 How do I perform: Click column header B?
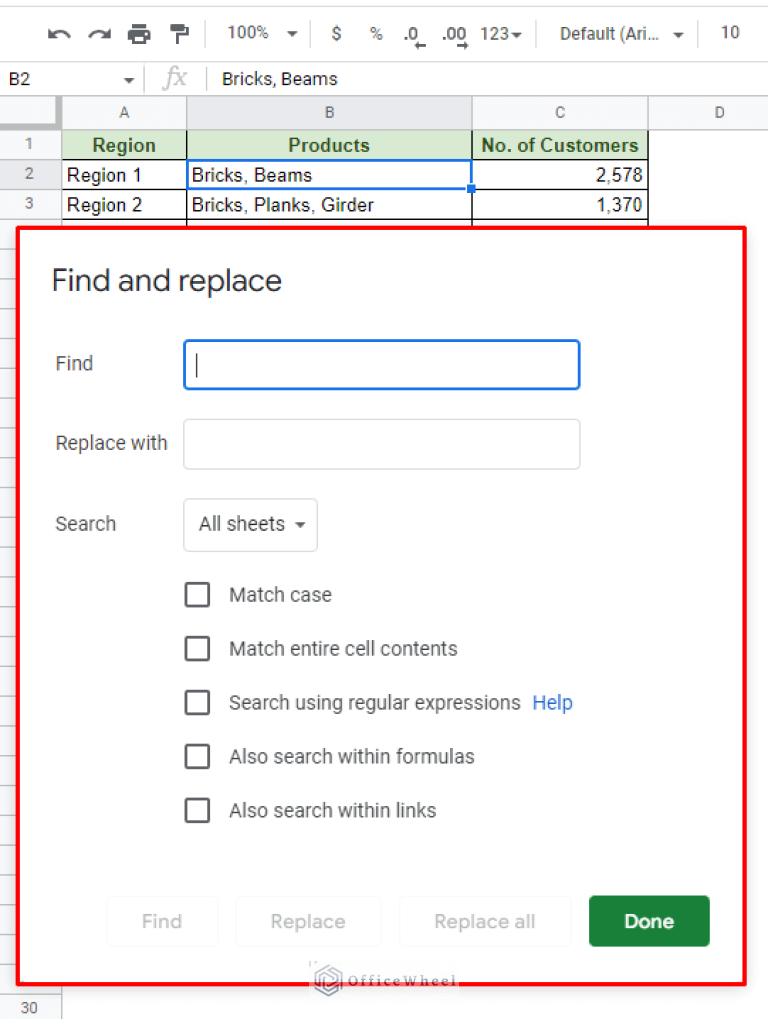click(x=329, y=112)
